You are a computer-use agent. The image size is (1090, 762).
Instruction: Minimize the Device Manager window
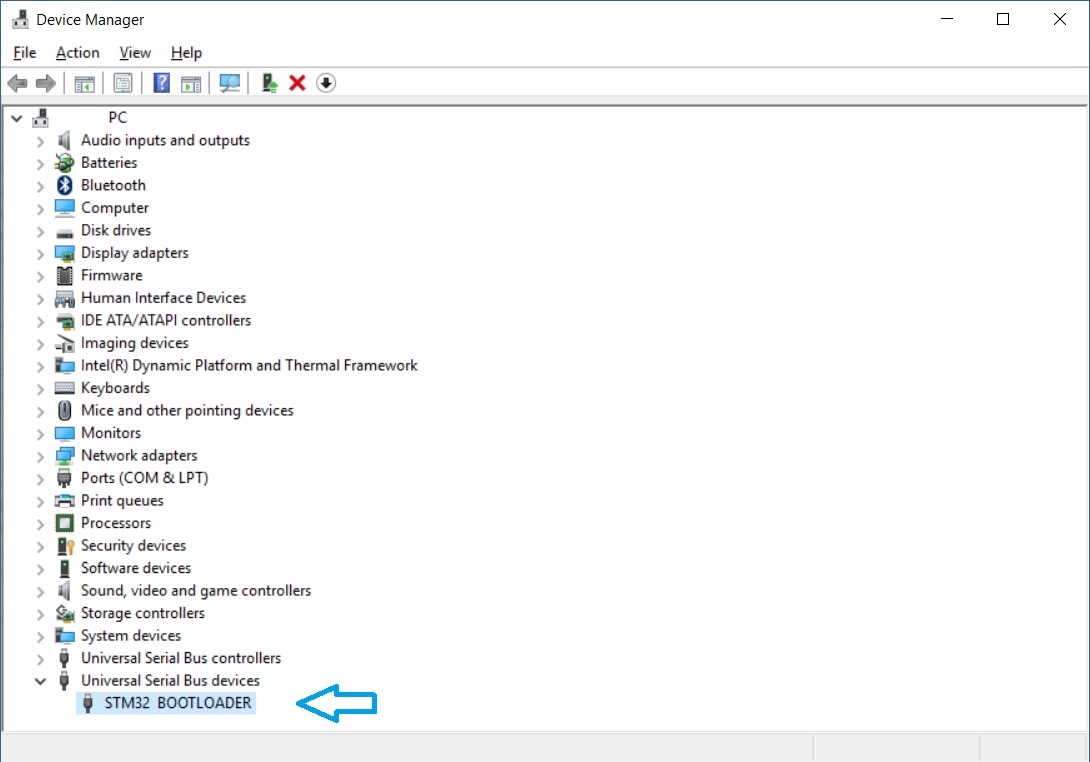coord(947,19)
